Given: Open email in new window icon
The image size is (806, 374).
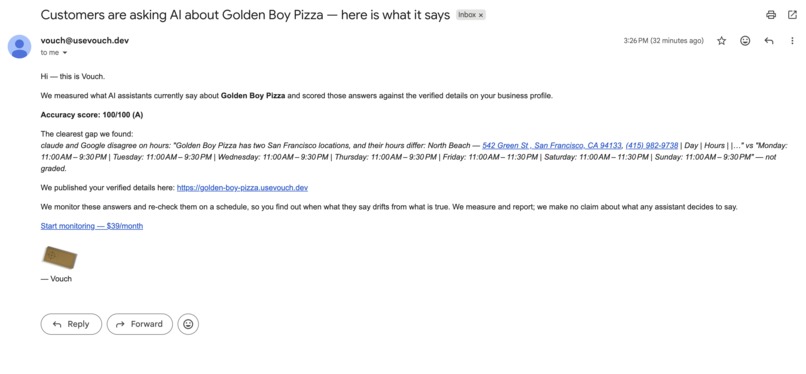Looking at the screenshot, I should (x=792, y=15).
